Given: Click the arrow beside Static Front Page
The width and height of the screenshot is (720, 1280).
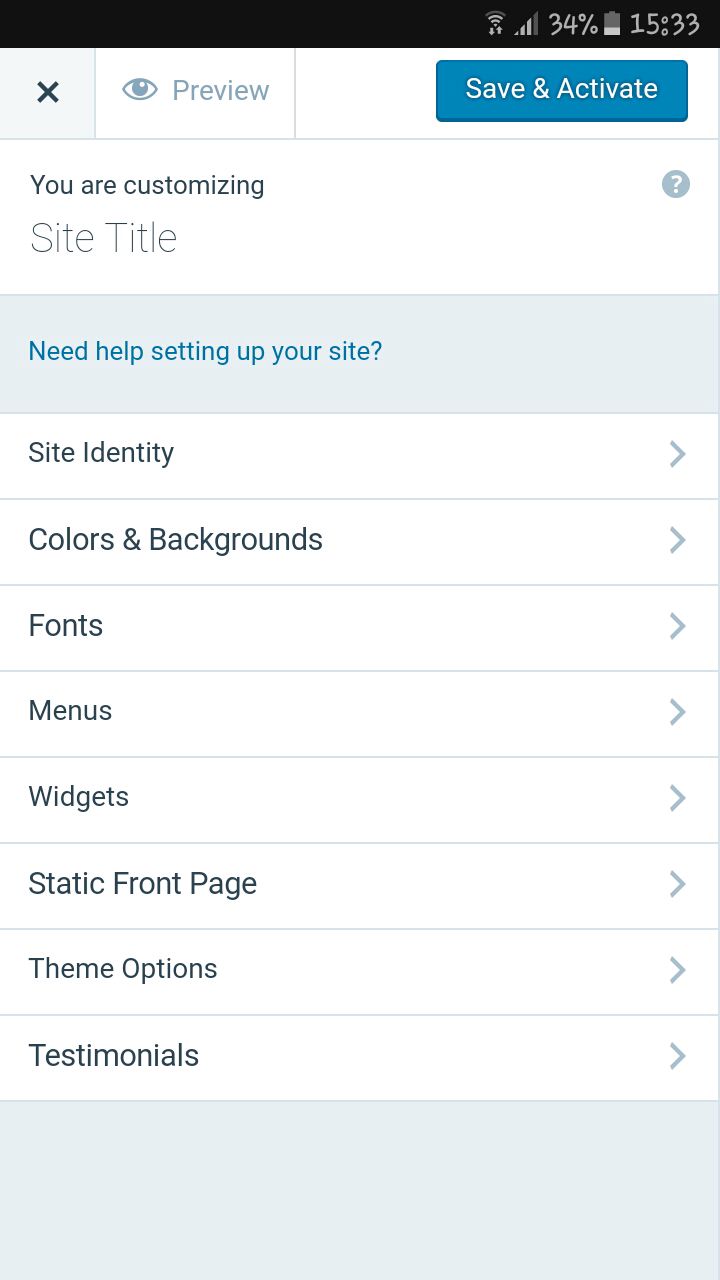Looking at the screenshot, I should (x=677, y=884).
